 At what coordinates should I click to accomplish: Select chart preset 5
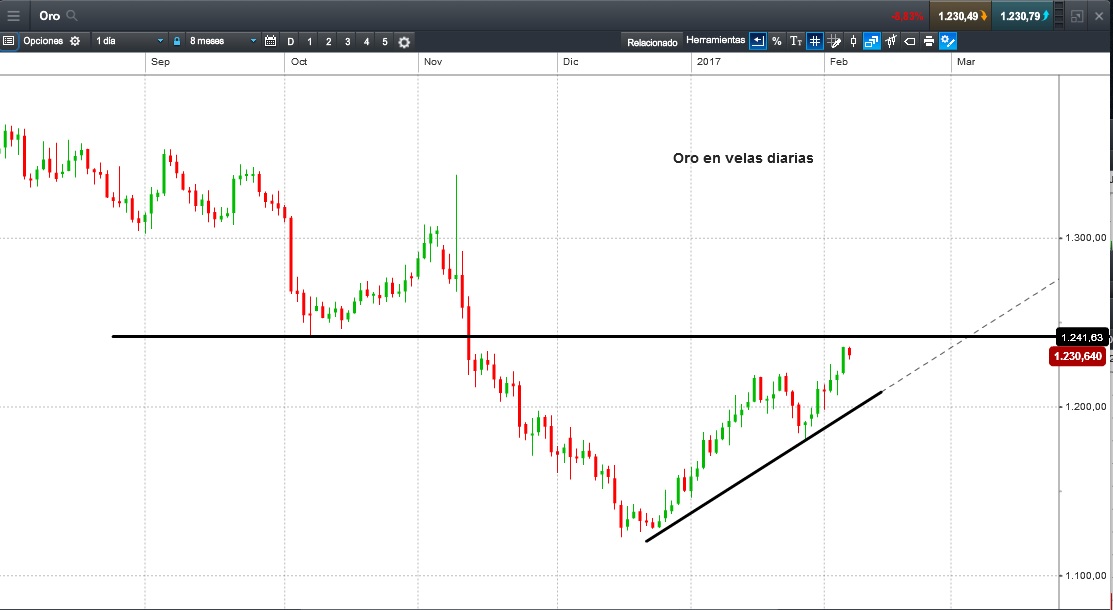[385, 42]
